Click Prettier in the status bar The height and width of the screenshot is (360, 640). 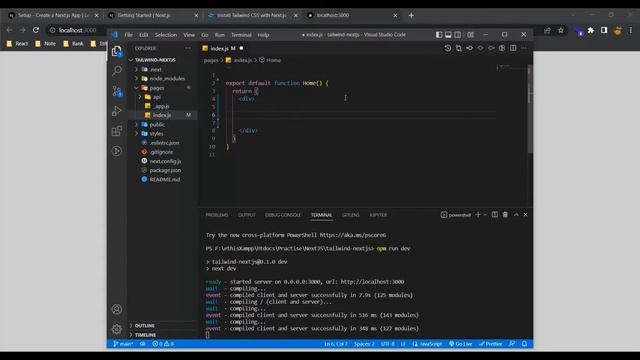point(491,344)
